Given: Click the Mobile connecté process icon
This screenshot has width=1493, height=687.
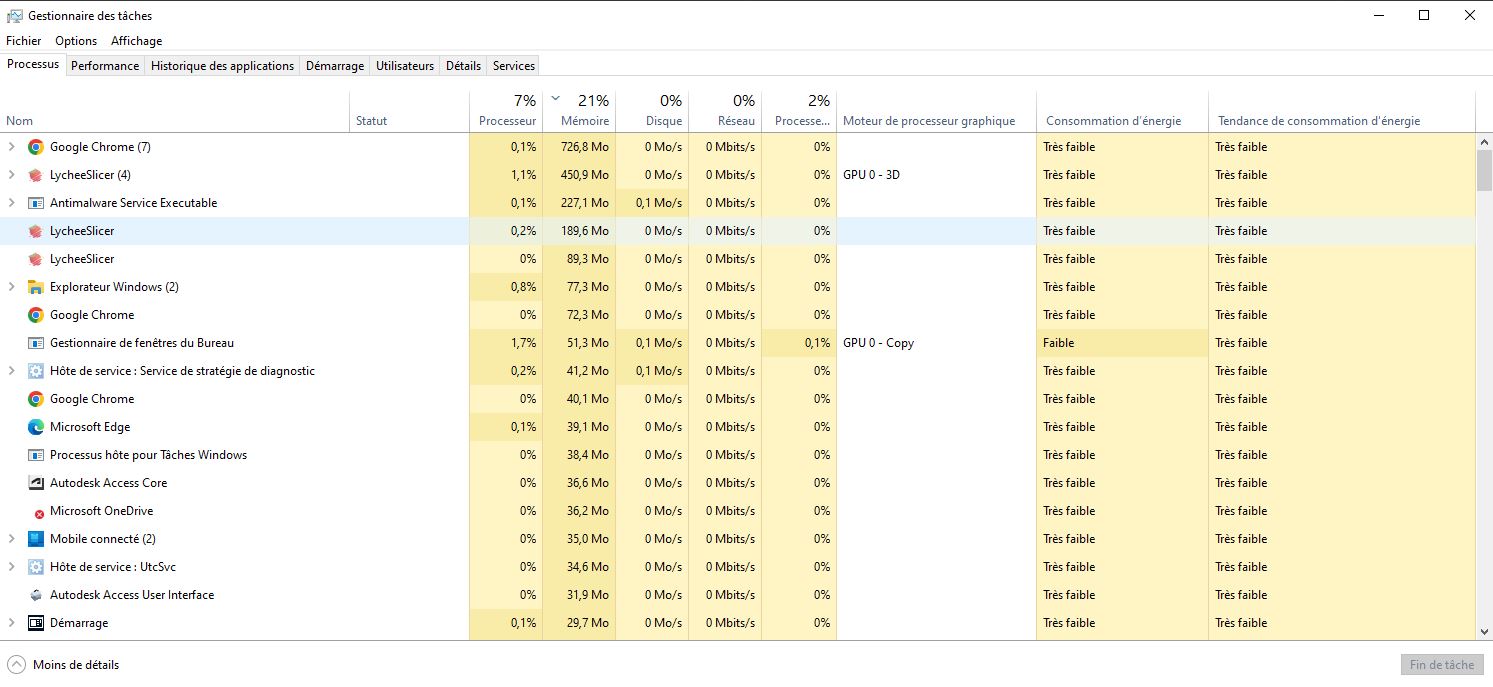Looking at the screenshot, I should coord(35,539).
